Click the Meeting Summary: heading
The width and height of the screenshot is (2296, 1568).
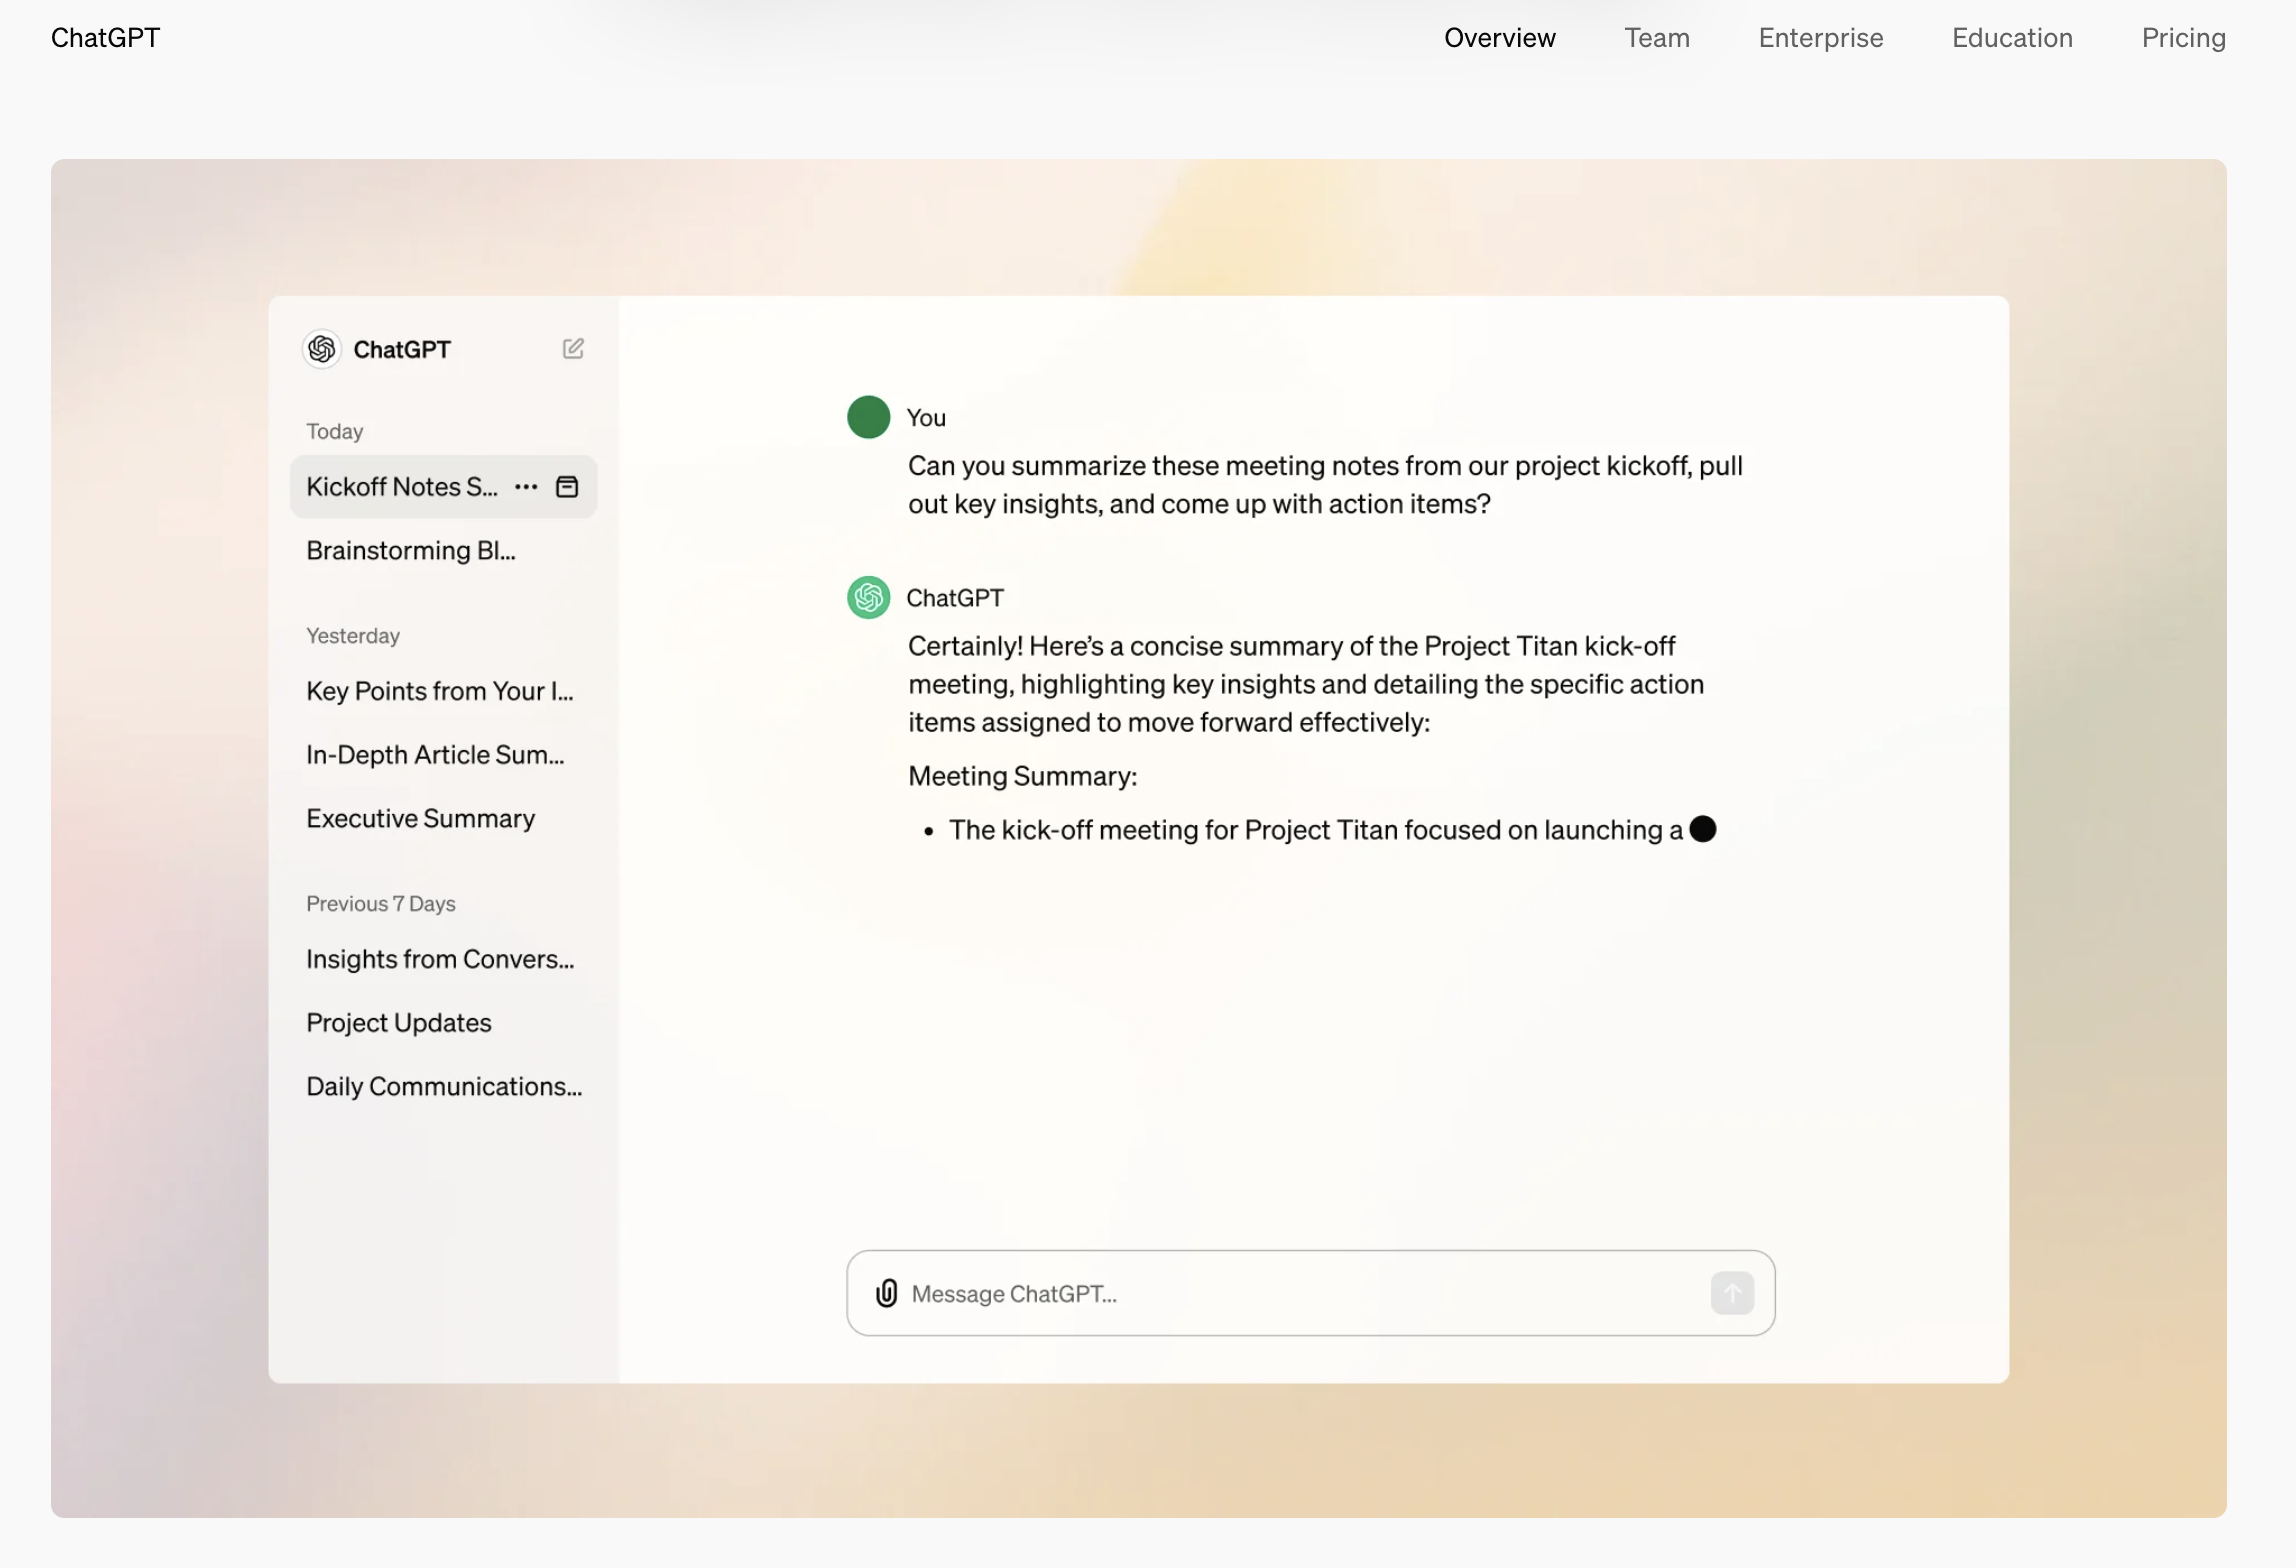[x=1022, y=777]
